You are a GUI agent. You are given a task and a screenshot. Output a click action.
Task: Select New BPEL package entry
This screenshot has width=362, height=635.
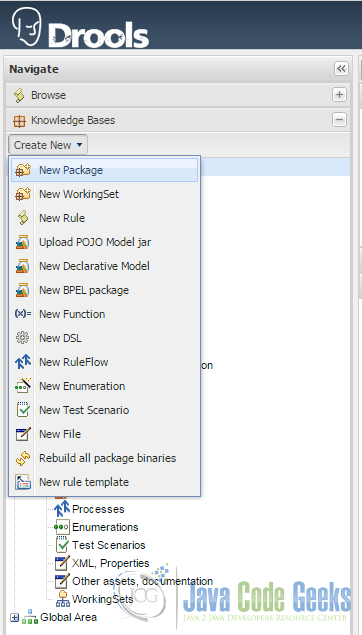[x=104, y=290]
